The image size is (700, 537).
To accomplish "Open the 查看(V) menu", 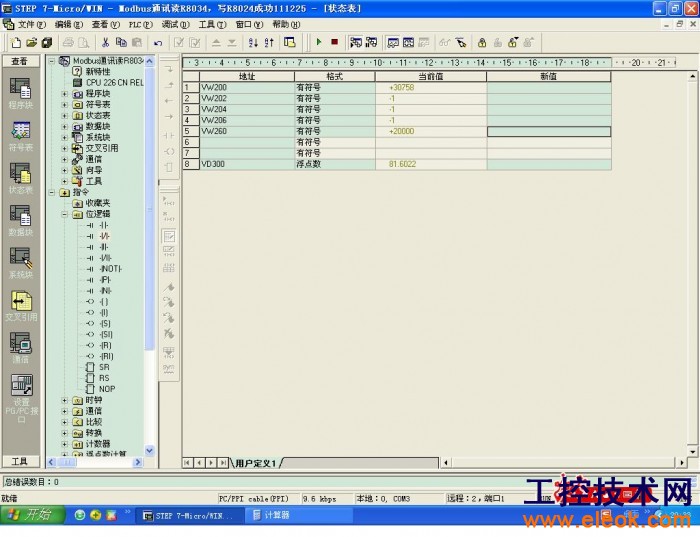I will [106, 25].
